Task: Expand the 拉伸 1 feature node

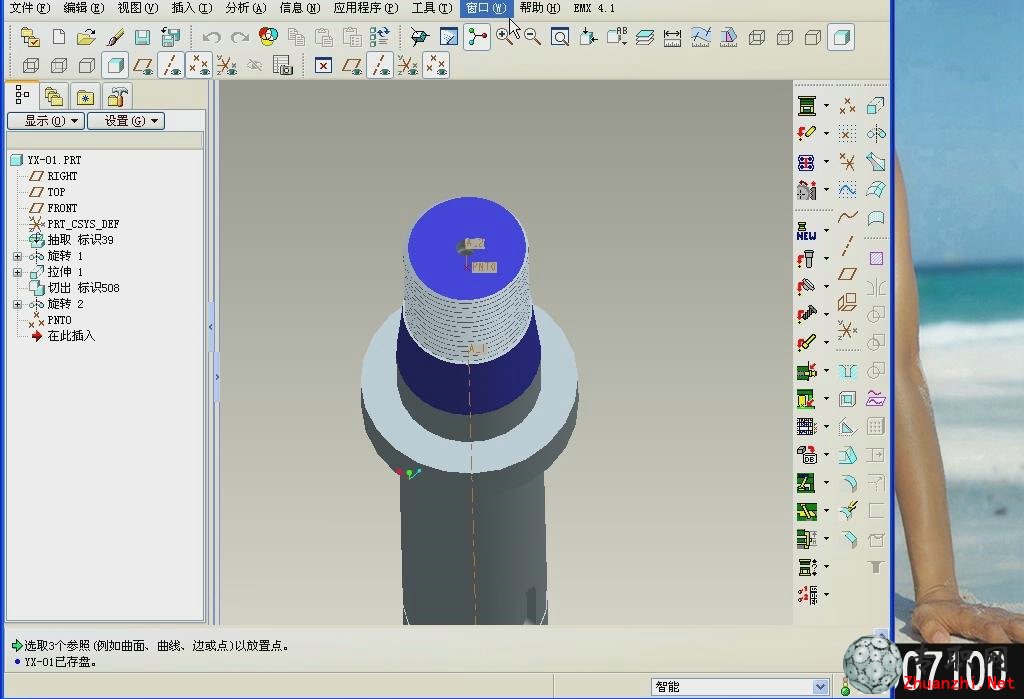Action: coord(18,272)
